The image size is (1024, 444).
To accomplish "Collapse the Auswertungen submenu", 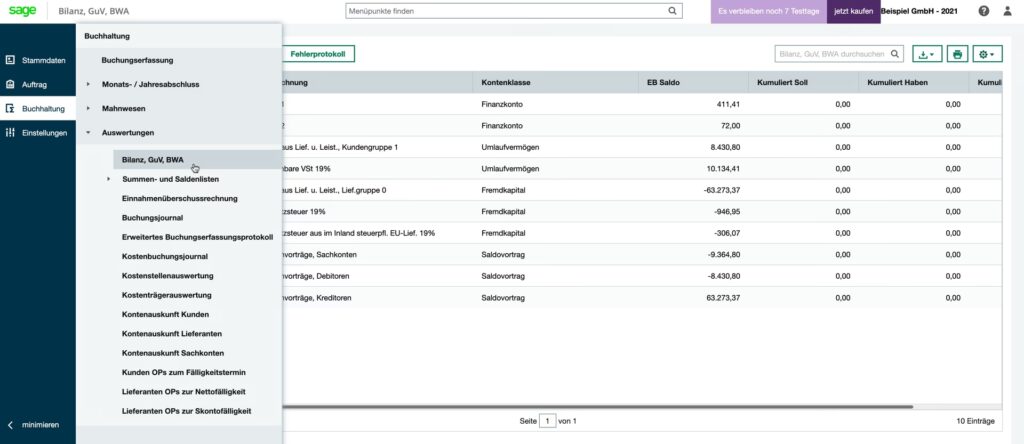I will [x=88, y=132].
